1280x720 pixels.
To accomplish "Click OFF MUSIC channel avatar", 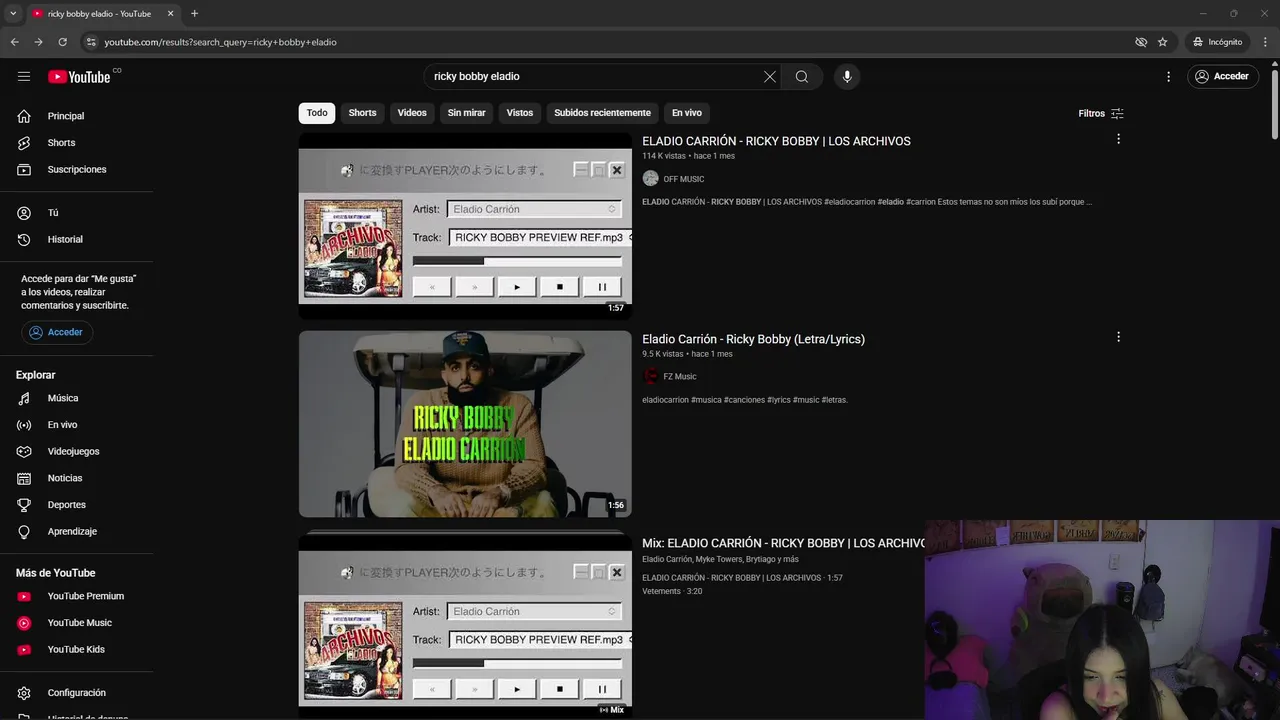I will 651,178.
